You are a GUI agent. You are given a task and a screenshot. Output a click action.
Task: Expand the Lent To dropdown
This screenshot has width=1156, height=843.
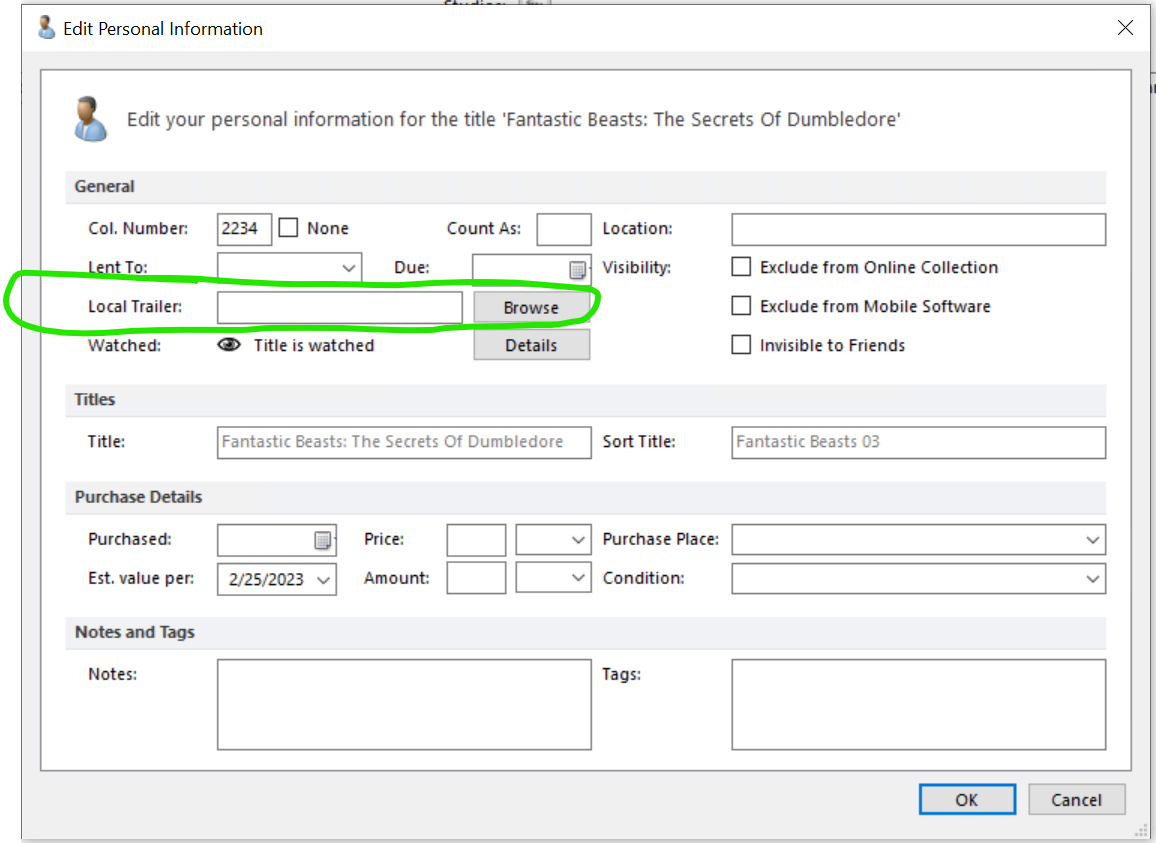click(349, 268)
